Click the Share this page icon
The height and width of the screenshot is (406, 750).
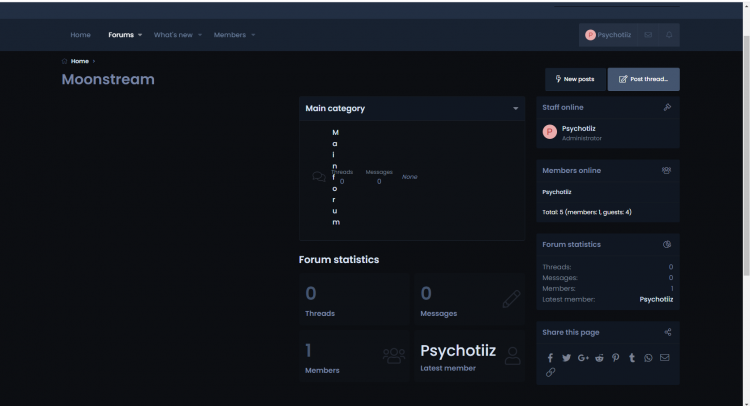[x=668, y=332]
